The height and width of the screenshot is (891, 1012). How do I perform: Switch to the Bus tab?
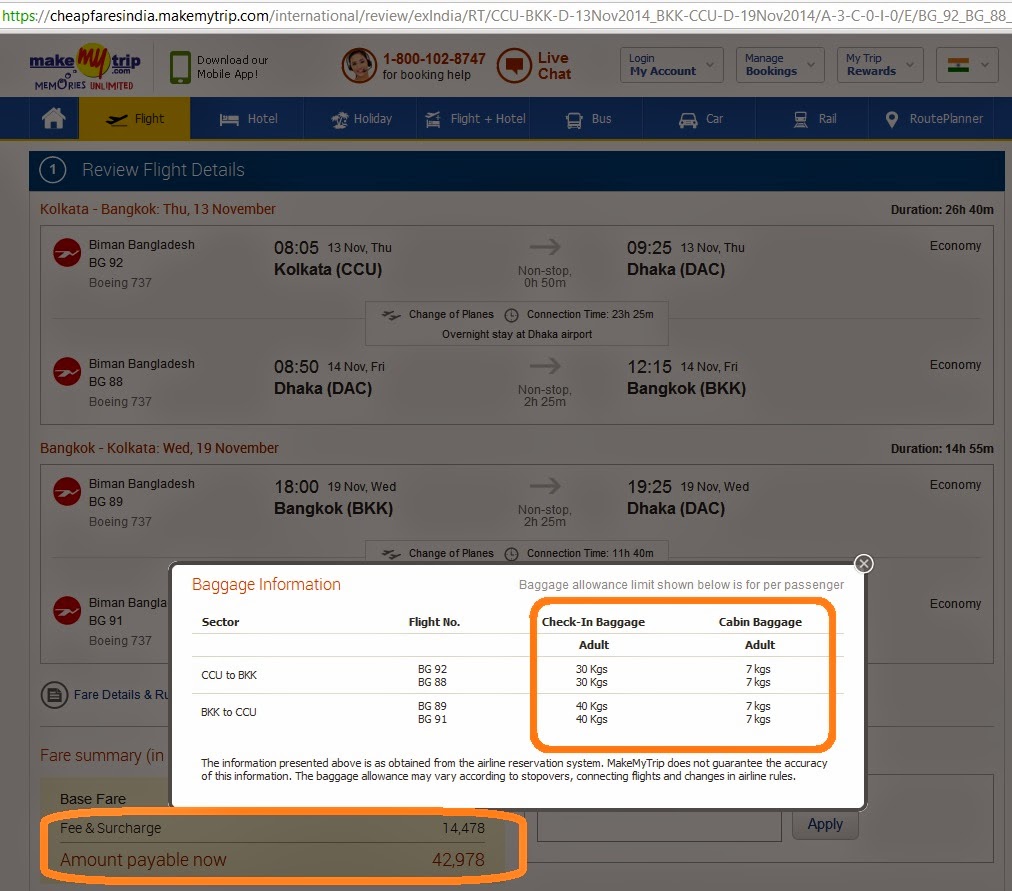587,119
